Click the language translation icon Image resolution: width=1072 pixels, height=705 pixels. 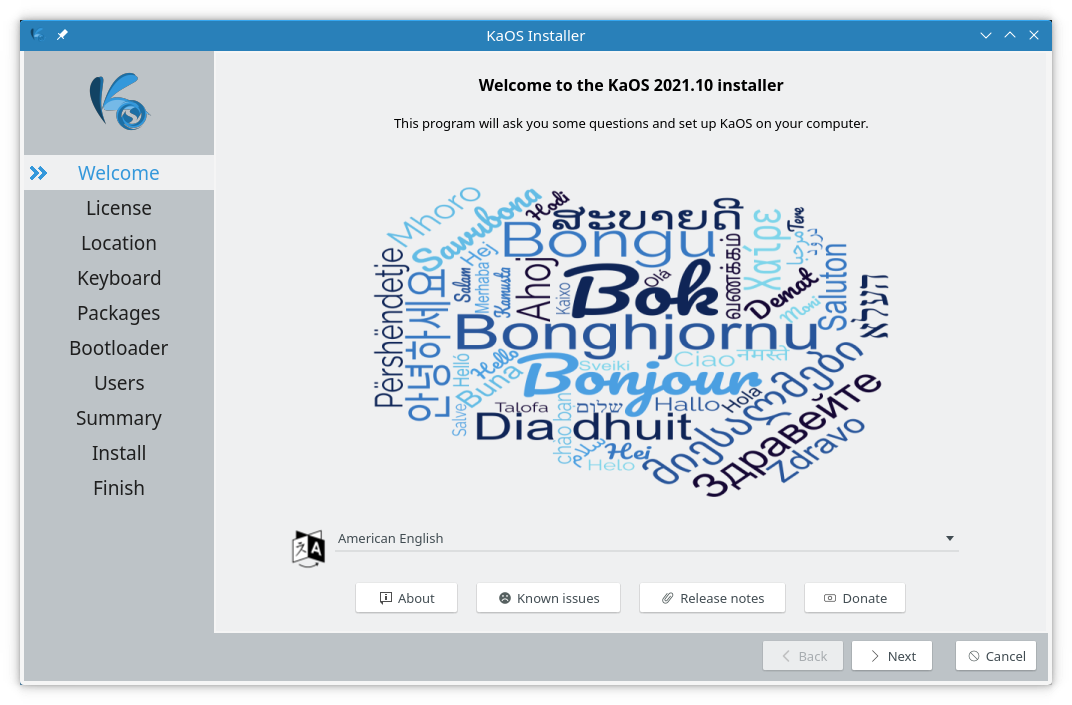(x=308, y=548)
